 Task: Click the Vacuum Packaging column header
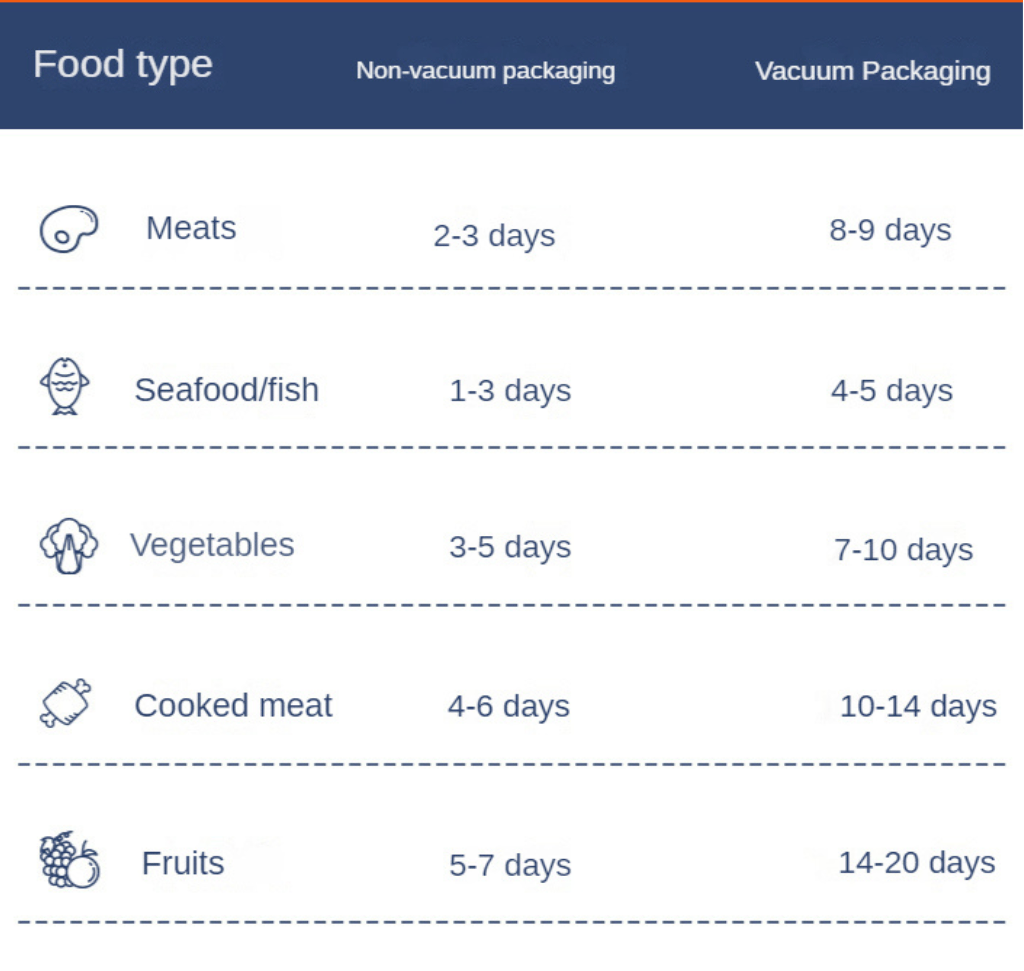point(872,71)
